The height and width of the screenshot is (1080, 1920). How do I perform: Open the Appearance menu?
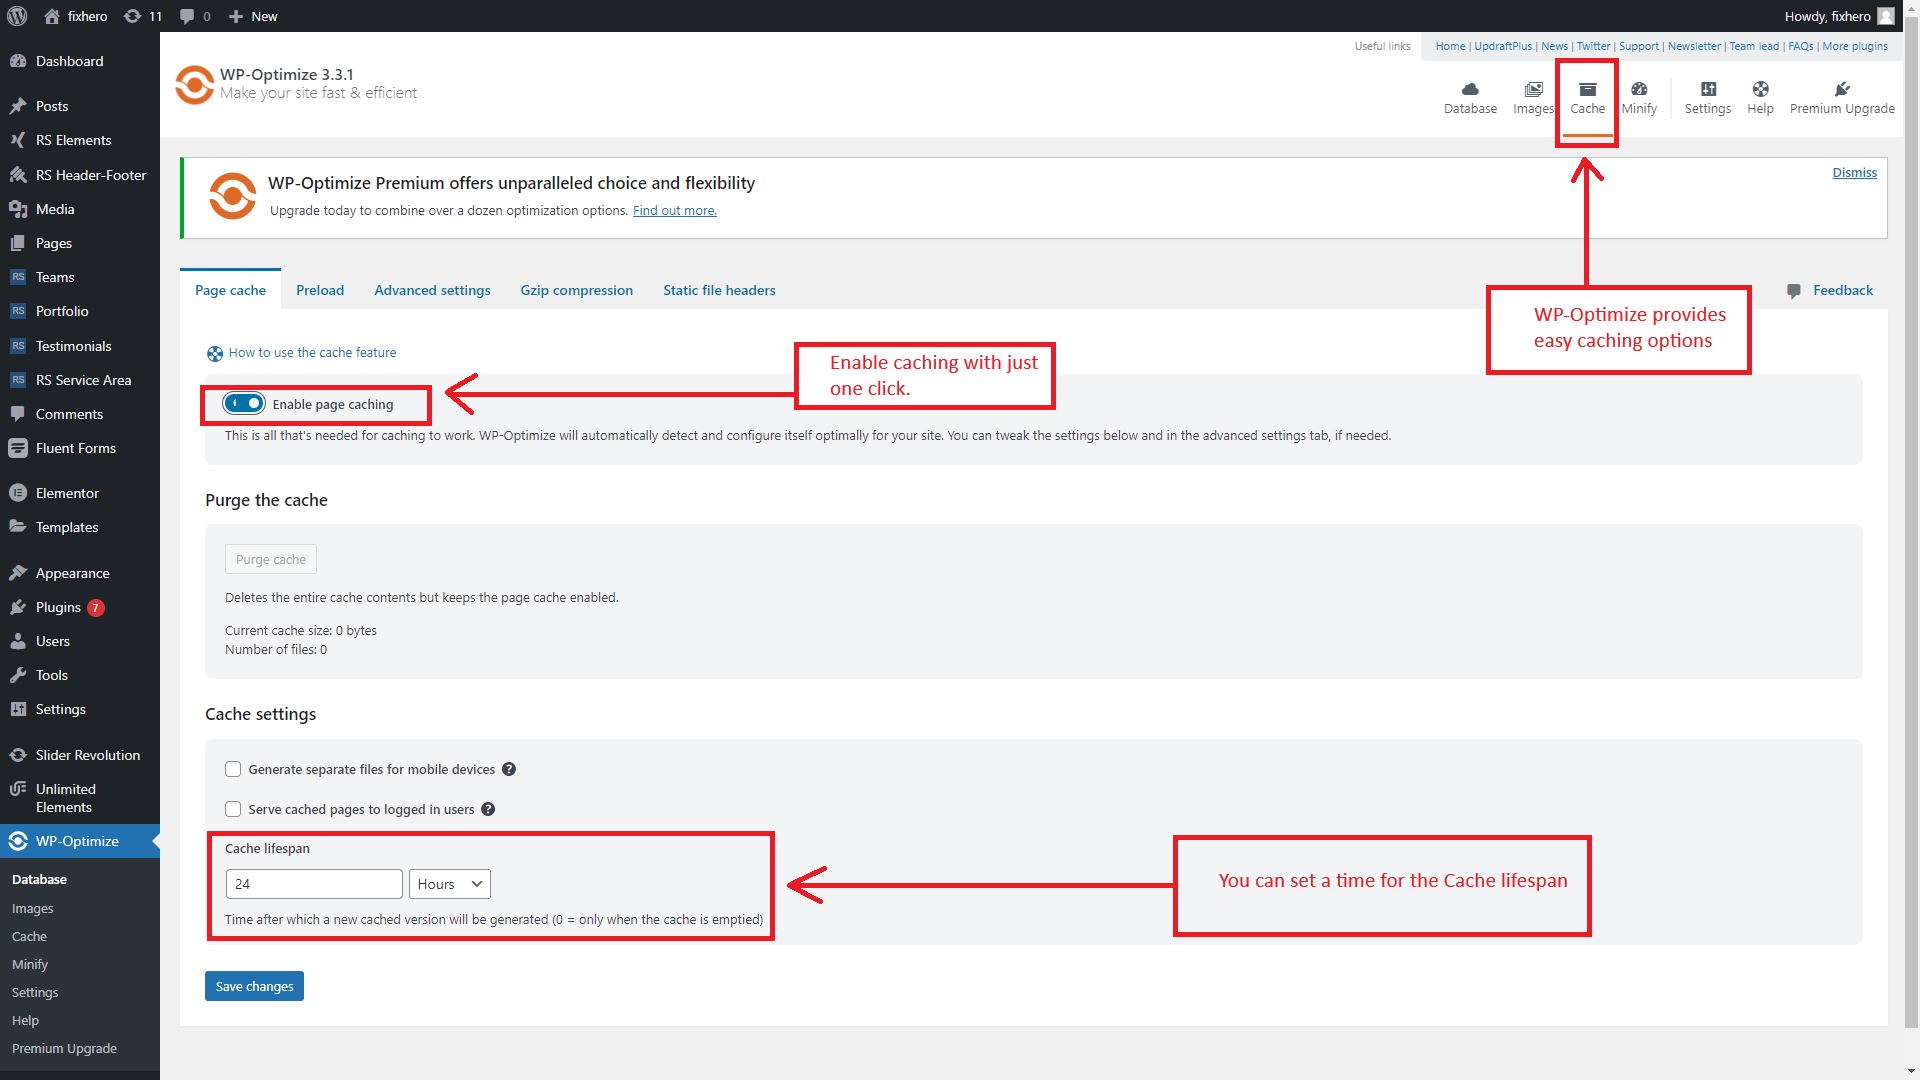pyautogui.click(x=80, y=573)
